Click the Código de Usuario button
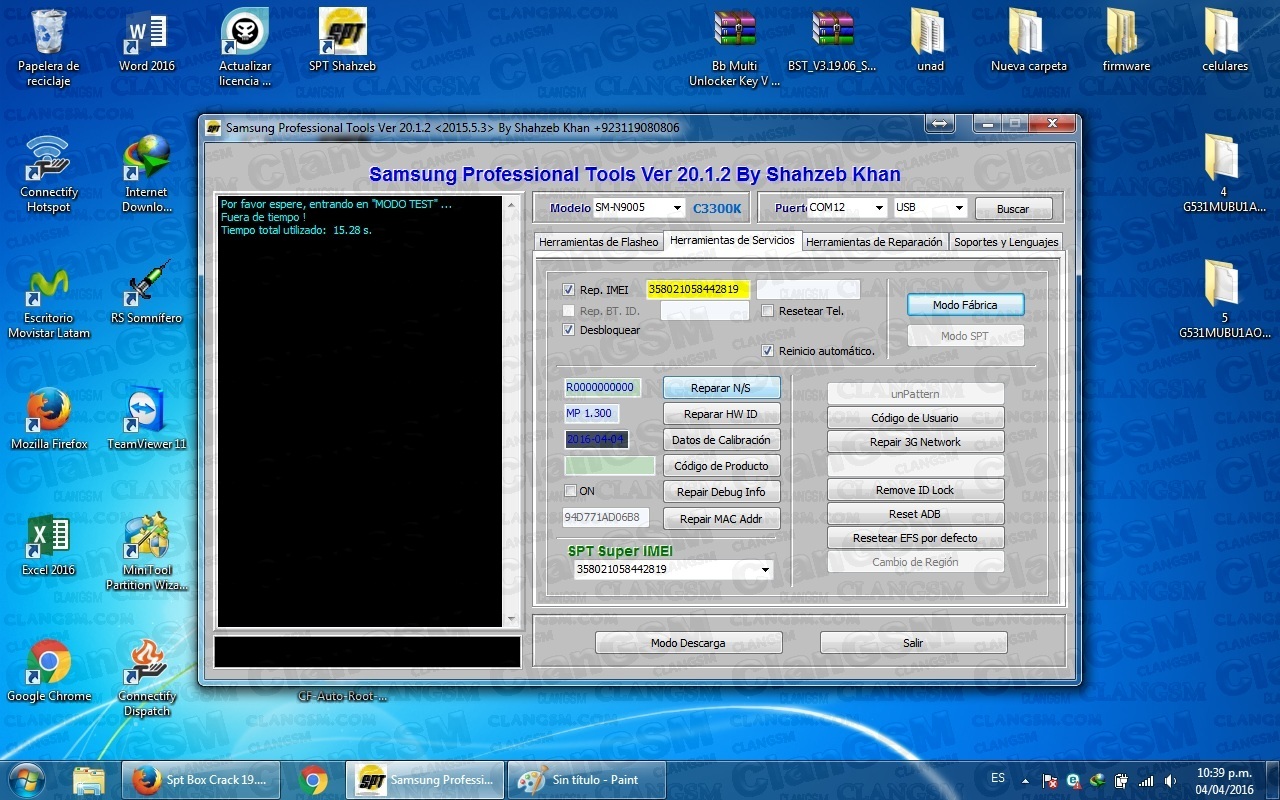This screenshot has height=800, width=1280. point(915,418)
